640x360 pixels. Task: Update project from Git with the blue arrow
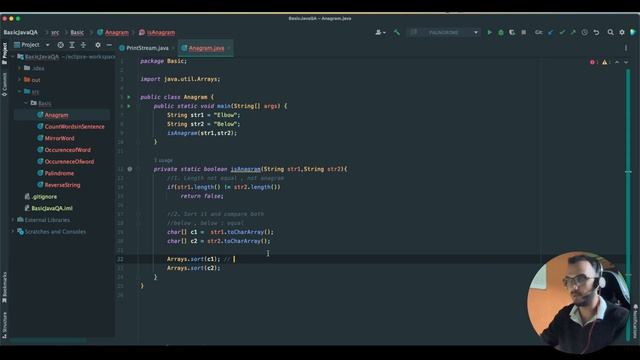point(551,32)
